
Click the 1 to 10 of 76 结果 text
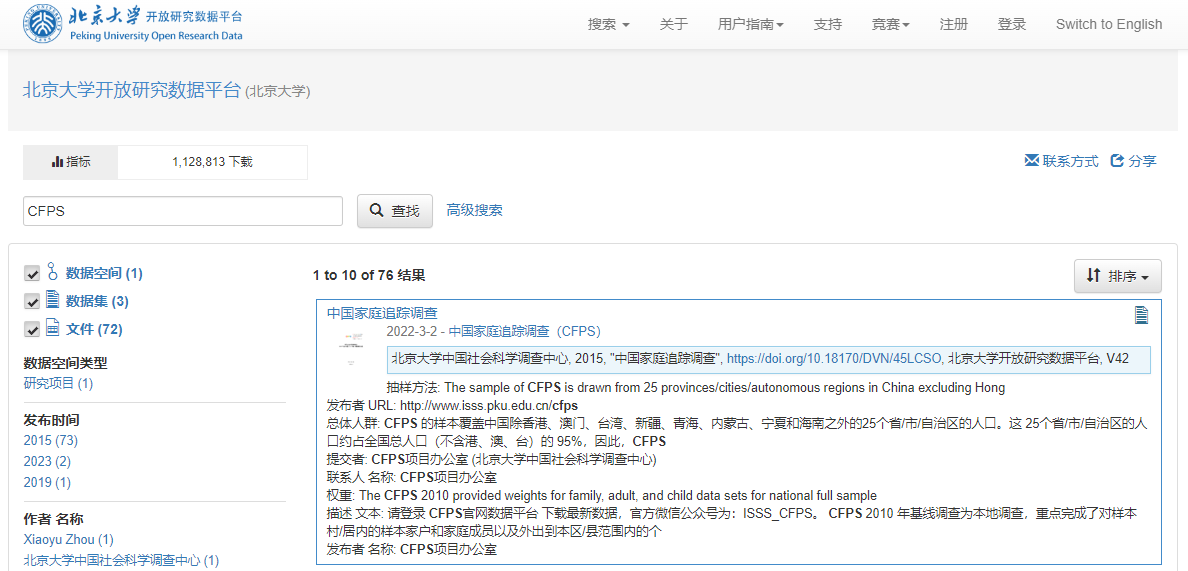369,276
